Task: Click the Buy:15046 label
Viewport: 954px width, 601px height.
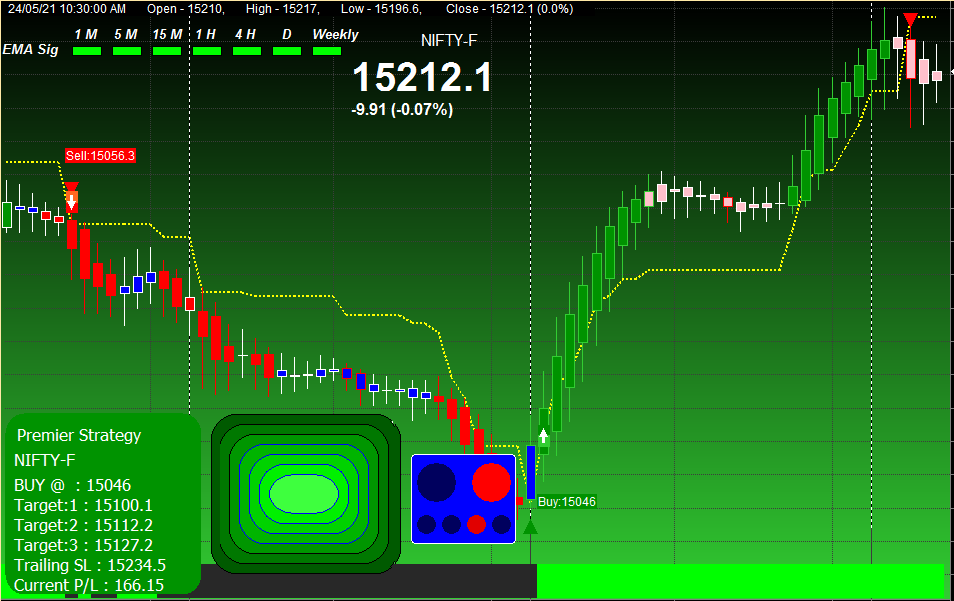Action: (x=565, y=501)
